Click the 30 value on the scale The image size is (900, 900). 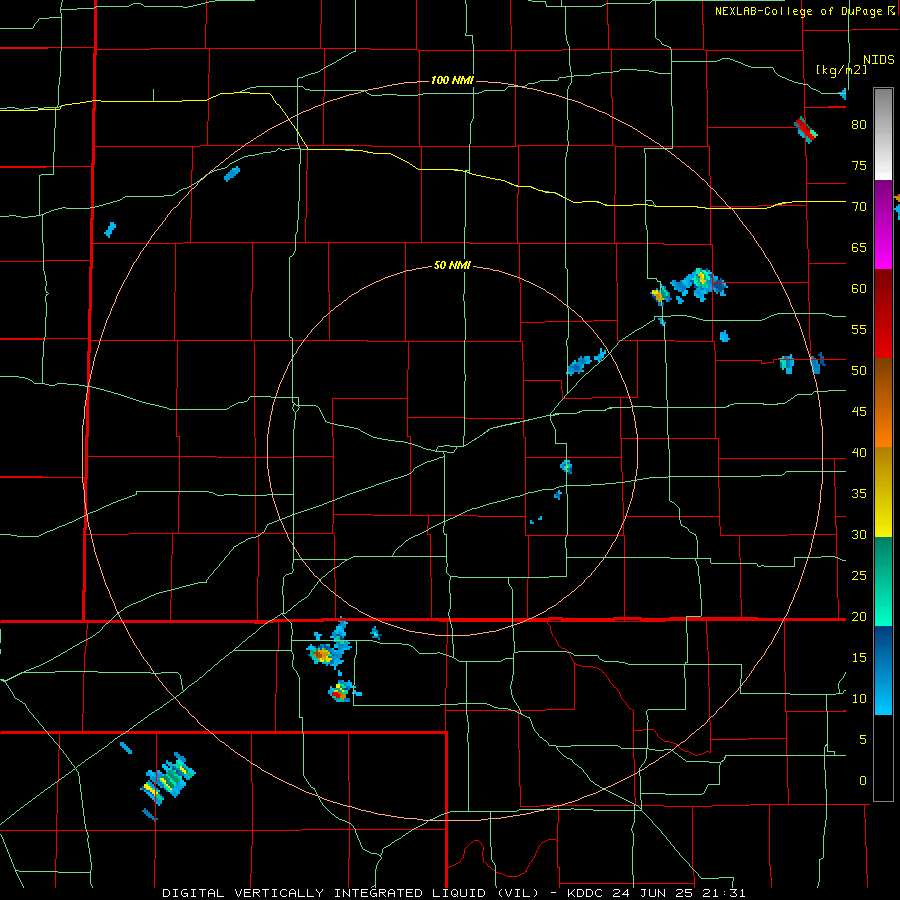(x=859, y=535)
